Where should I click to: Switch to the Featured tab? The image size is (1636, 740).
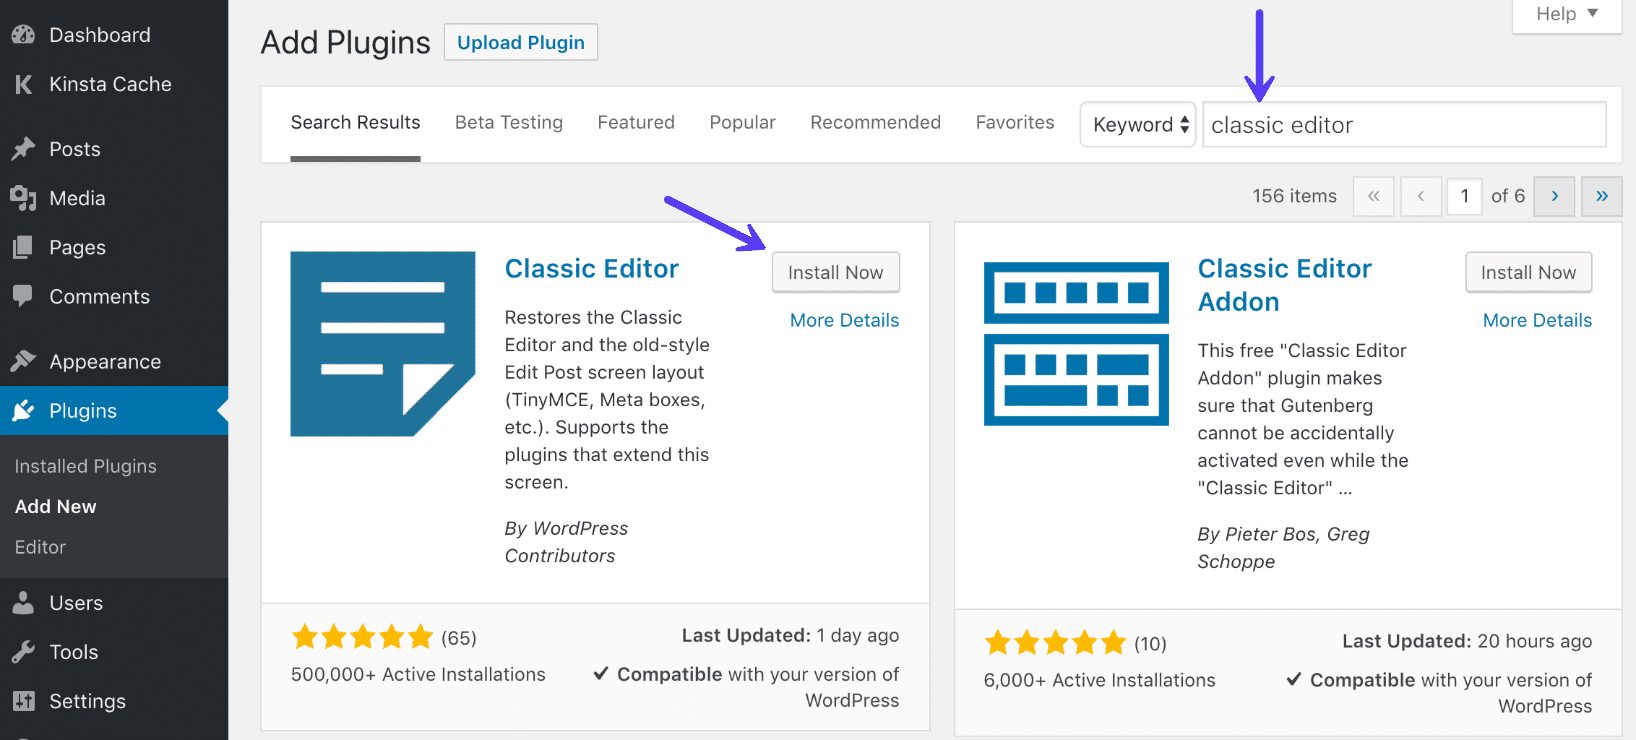tap(636, 122)
